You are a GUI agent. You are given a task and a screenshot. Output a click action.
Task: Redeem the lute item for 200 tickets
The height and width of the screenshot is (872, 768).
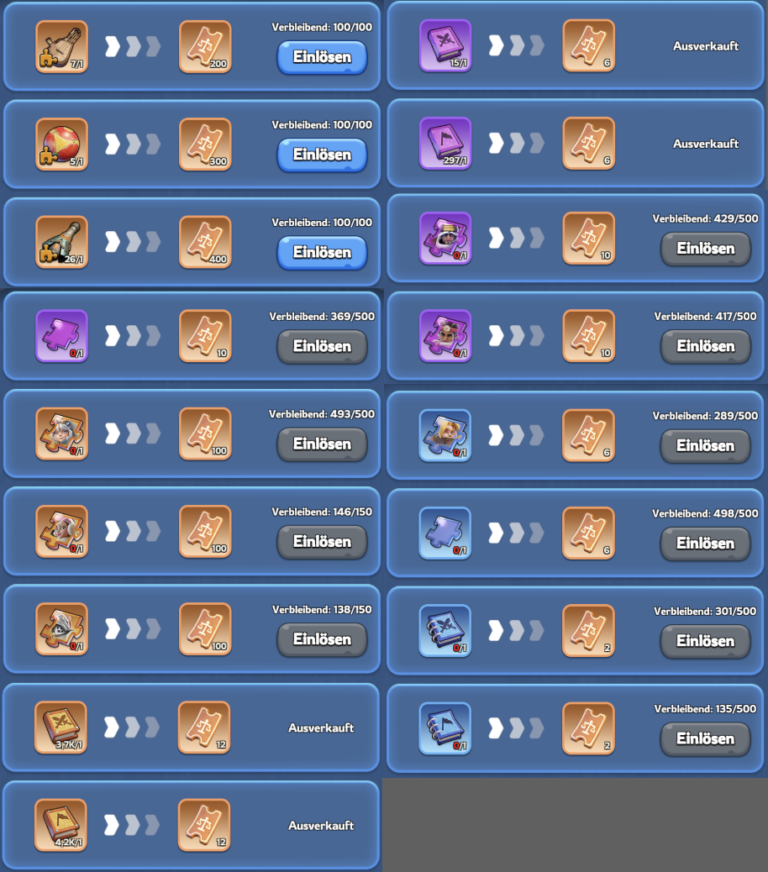tap(322, 57)
